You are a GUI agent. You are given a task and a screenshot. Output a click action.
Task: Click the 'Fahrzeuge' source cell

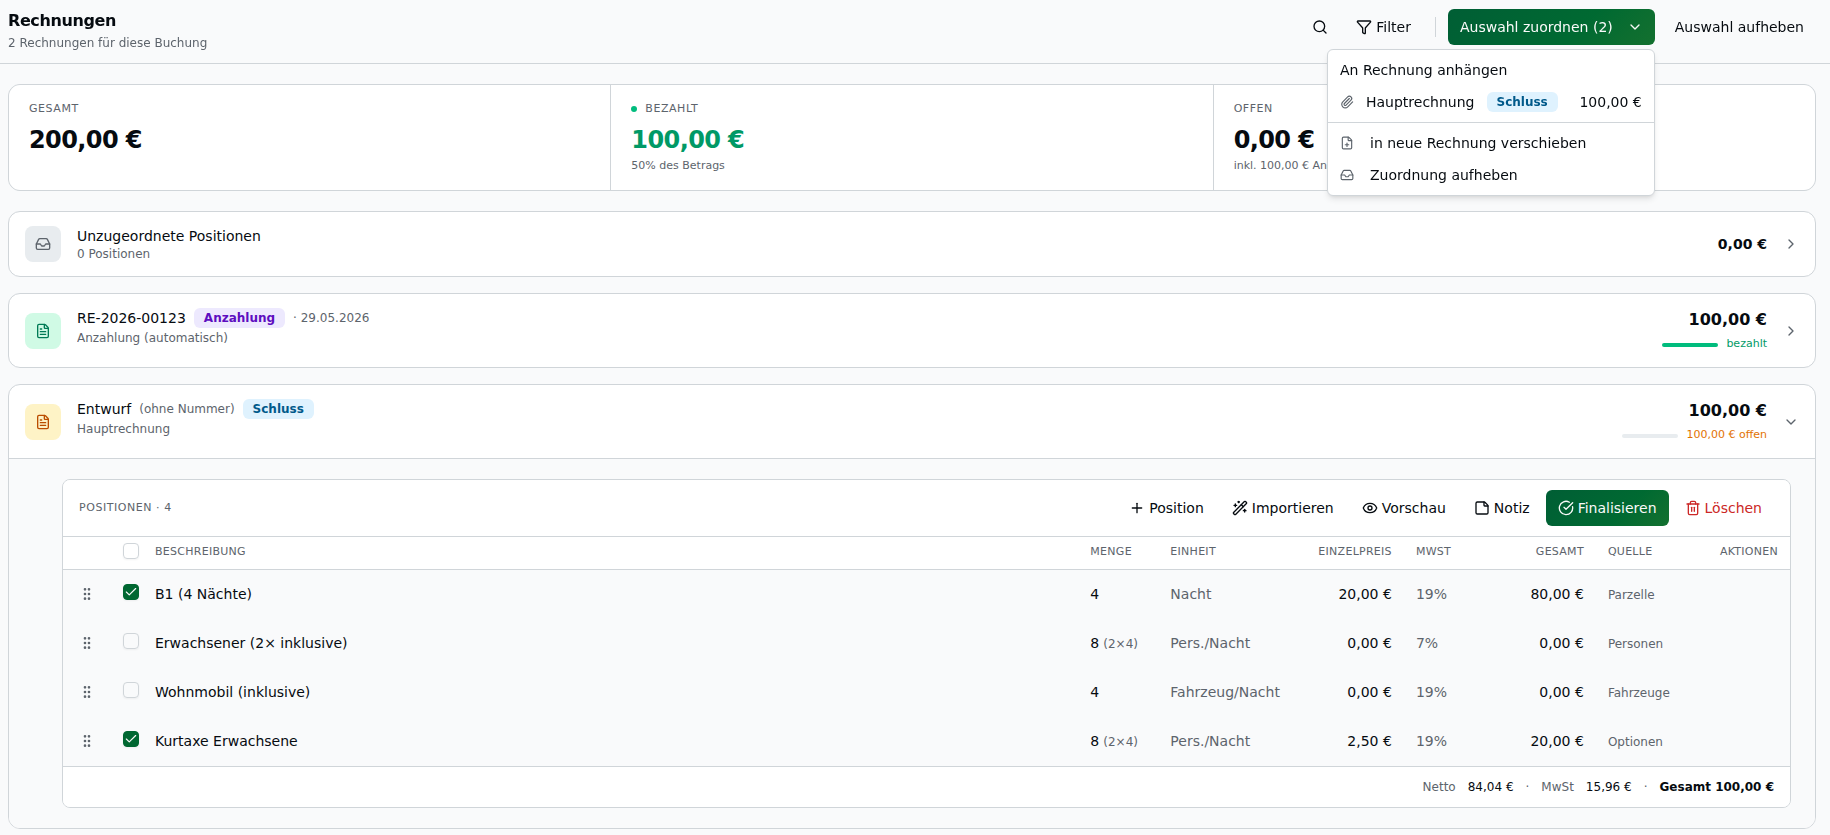(x=1639, y=692)
